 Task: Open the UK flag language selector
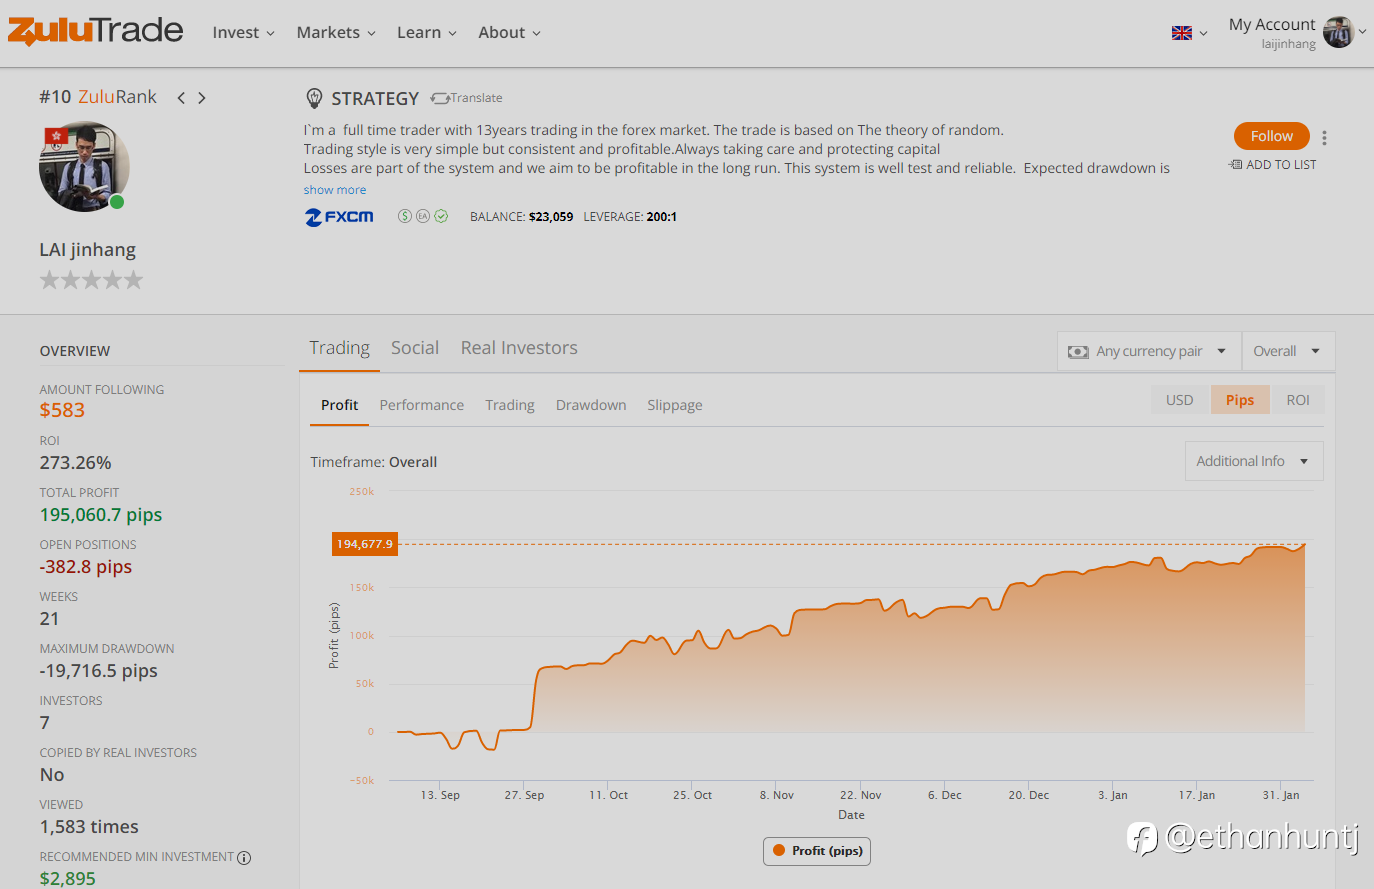coord(1189,33)
